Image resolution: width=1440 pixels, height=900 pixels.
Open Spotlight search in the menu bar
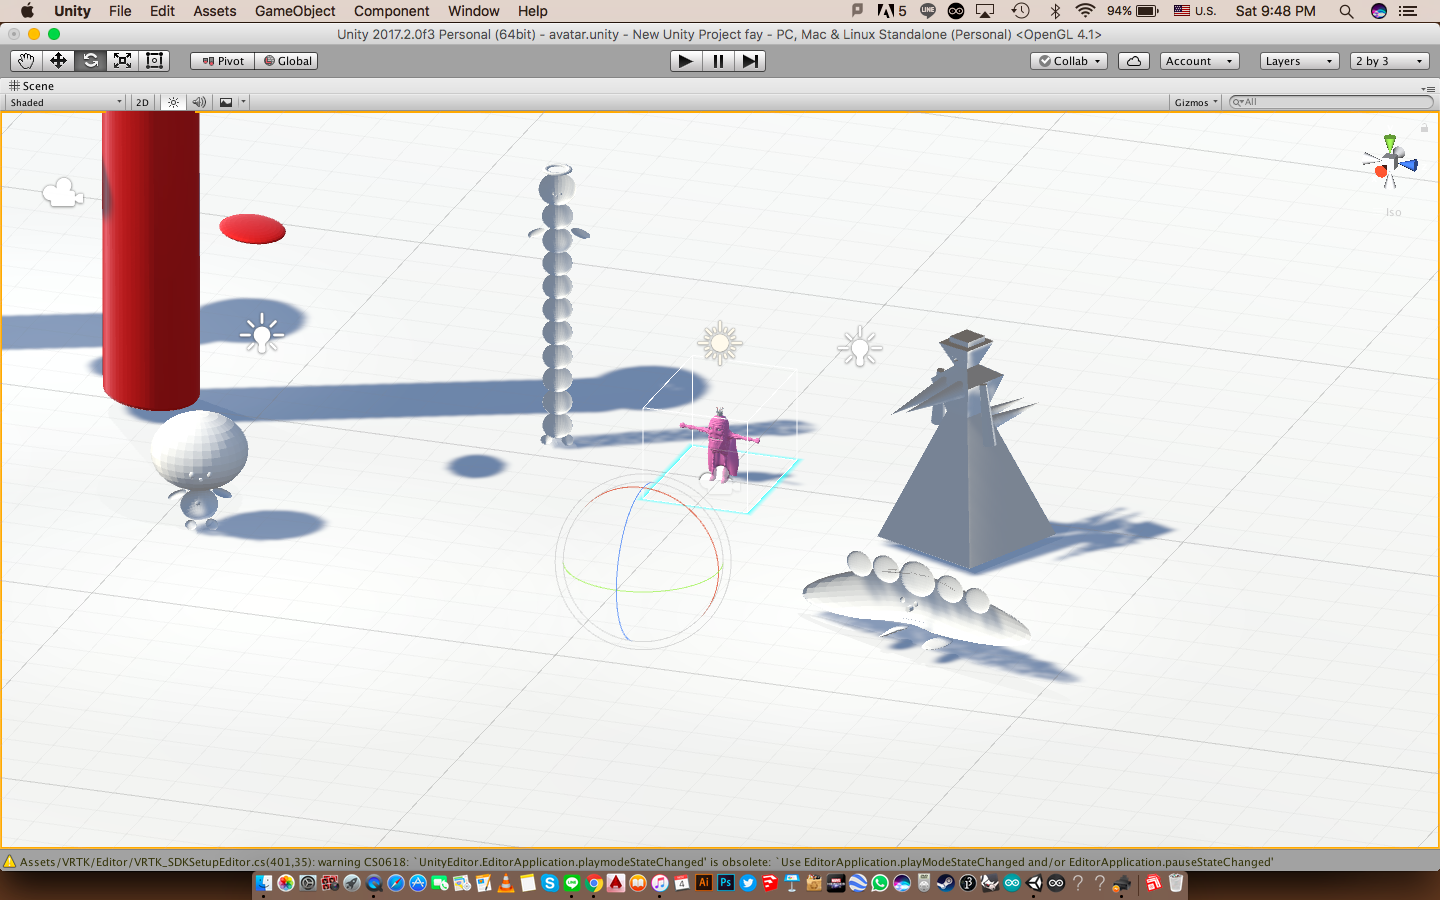click(1346, 11)
